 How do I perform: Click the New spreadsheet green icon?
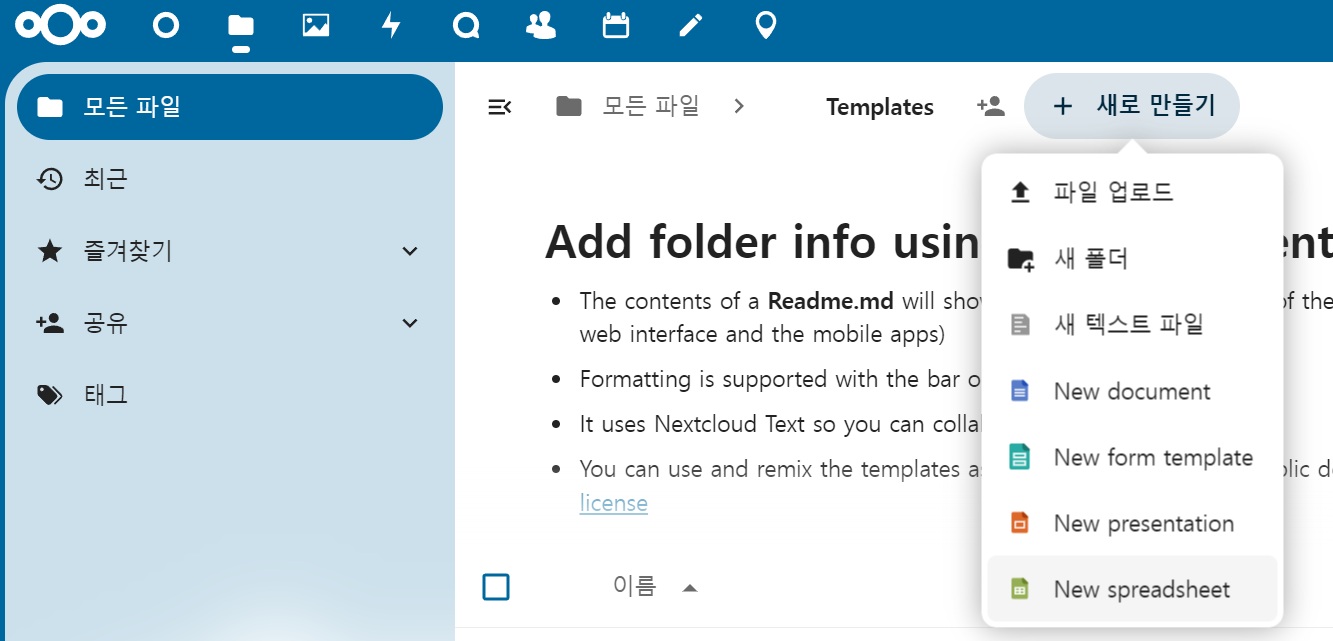1020,590
